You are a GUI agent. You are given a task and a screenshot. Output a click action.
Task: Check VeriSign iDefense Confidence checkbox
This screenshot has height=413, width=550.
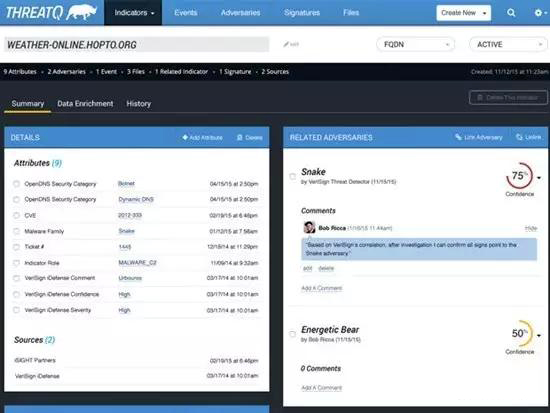(16, 294)
